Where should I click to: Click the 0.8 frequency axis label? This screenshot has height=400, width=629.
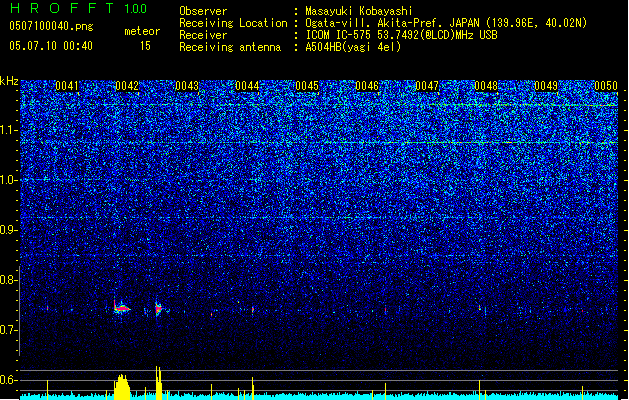(8, 280)
